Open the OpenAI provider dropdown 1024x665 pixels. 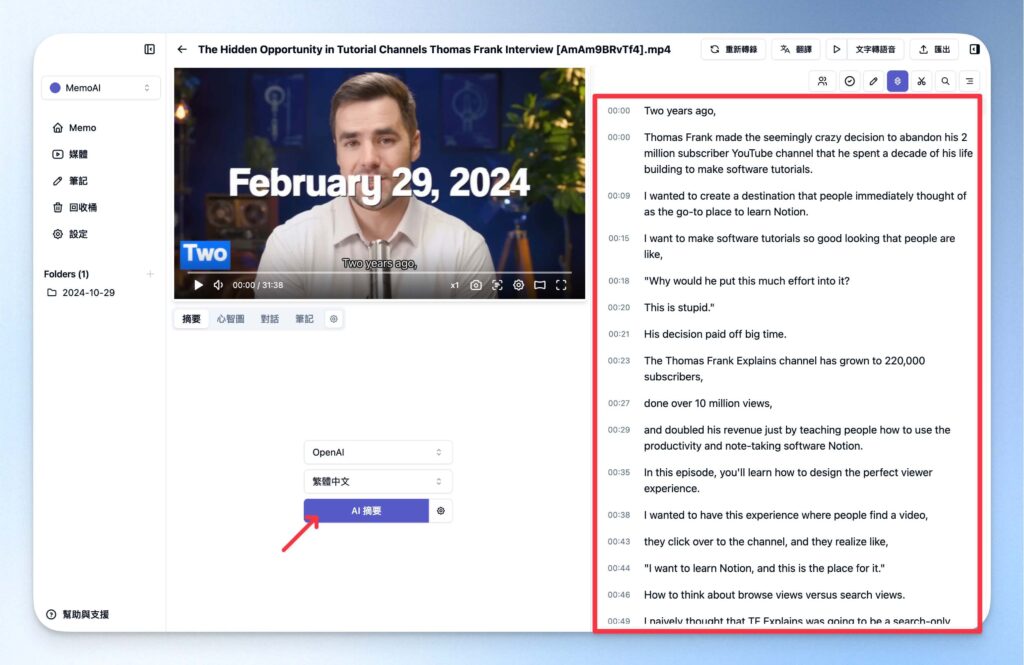pos(377,452)
